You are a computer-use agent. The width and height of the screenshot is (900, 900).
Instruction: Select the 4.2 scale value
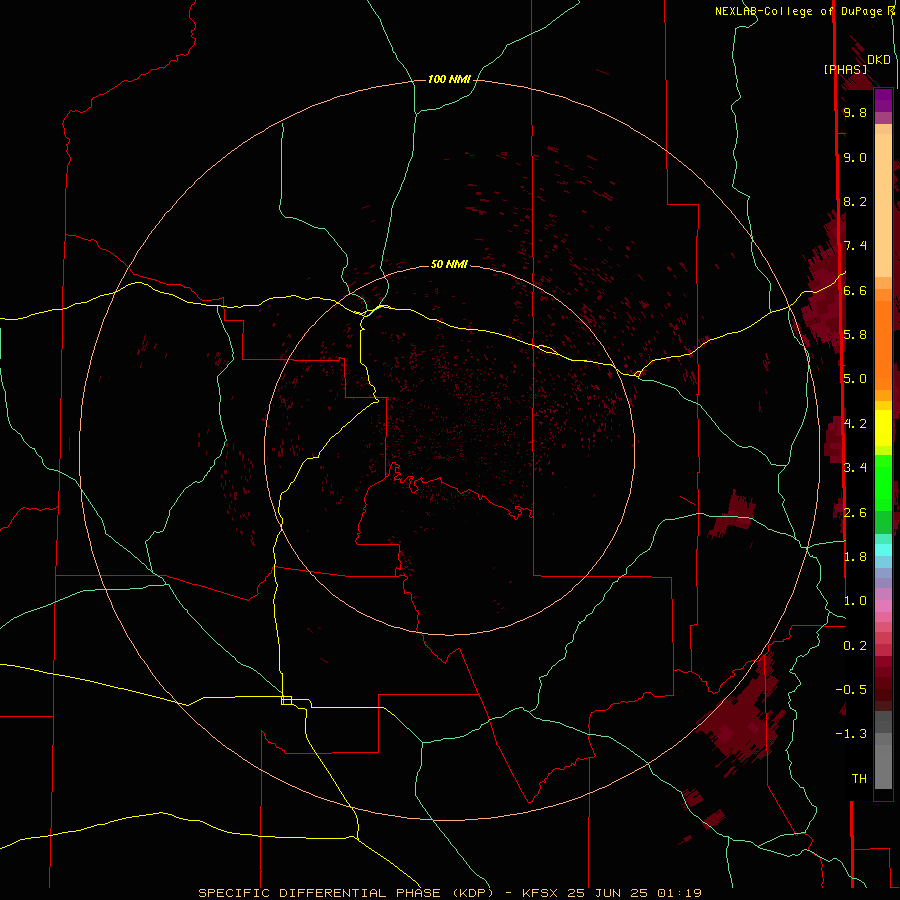pyautogui.click(x=855, y=423)
